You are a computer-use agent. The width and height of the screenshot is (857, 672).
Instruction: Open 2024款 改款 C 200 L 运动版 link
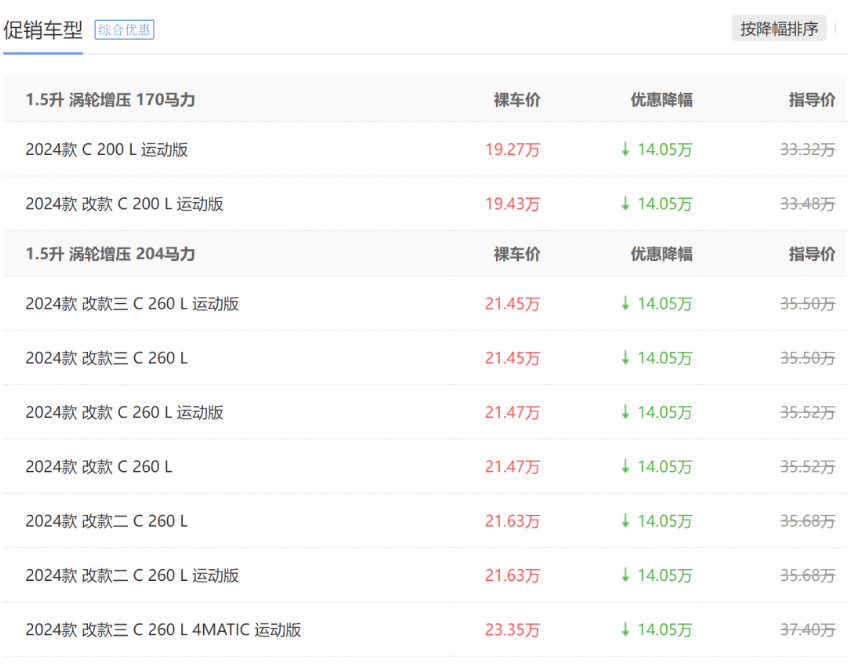pyautogui.click(x=124, y=204)
